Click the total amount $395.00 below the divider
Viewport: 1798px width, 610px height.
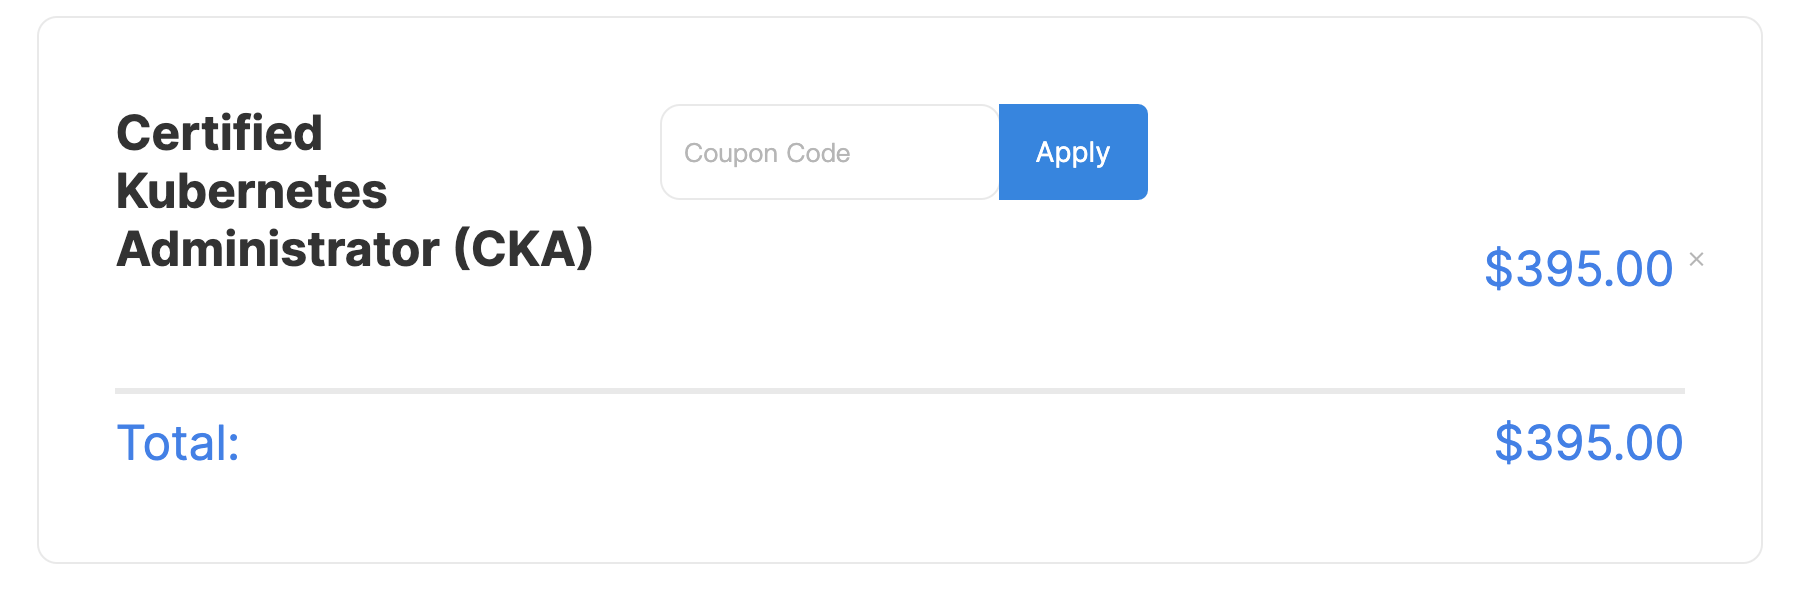1589,443
